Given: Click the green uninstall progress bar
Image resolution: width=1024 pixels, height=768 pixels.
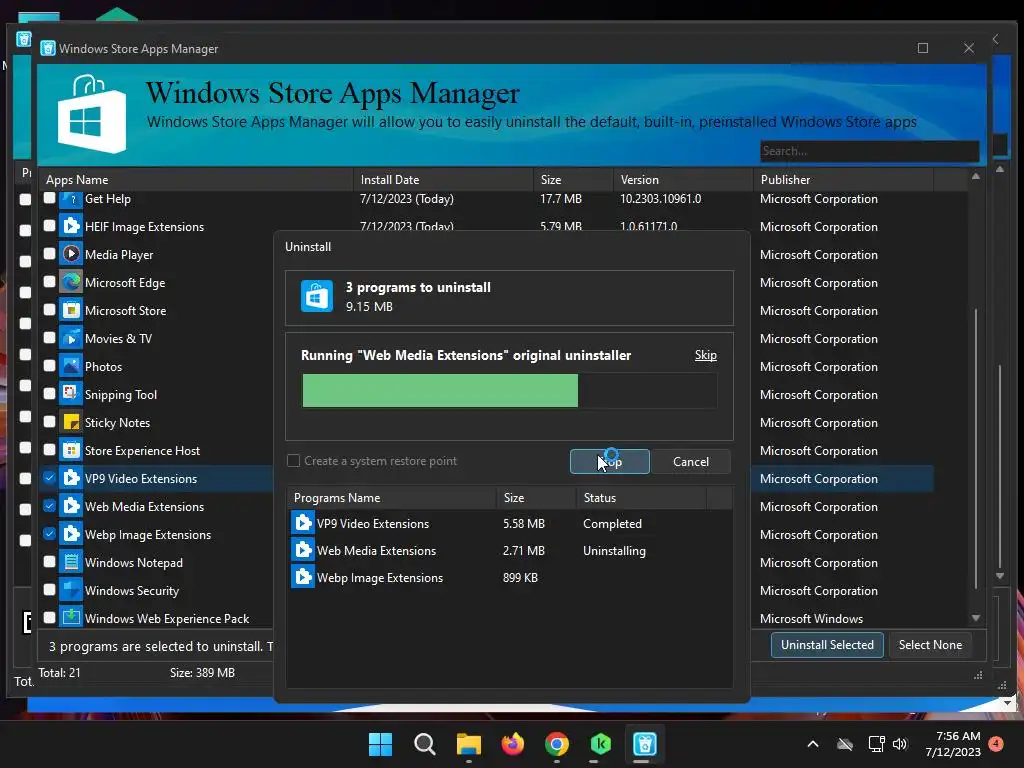Looking at the screenshot, I should click(x=440, y=391).
